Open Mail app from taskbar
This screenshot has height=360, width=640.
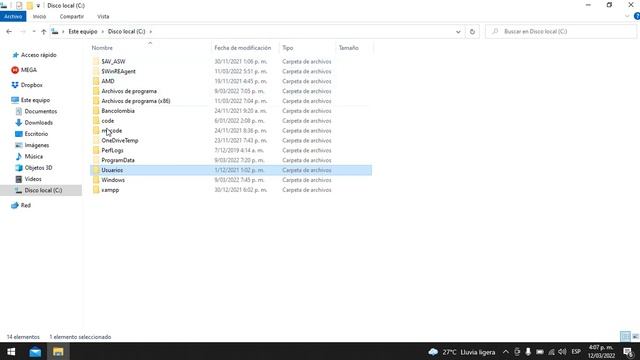(x=35, y=352)
